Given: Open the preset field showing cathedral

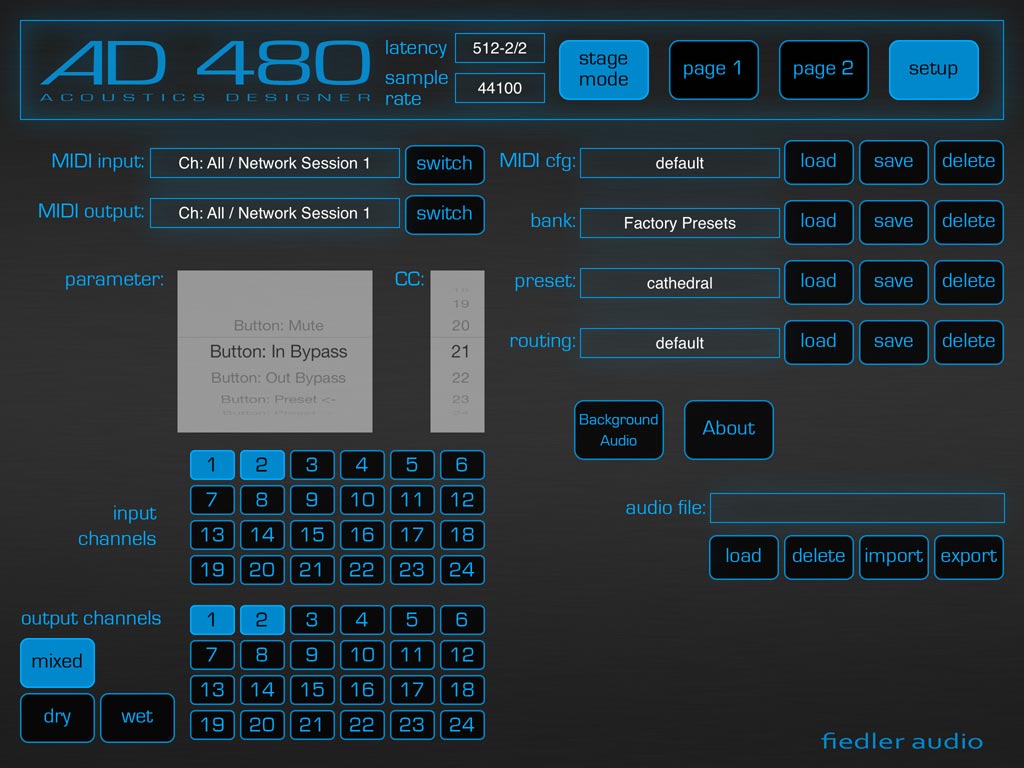Looking at the screenshot, I should (679, 283).
